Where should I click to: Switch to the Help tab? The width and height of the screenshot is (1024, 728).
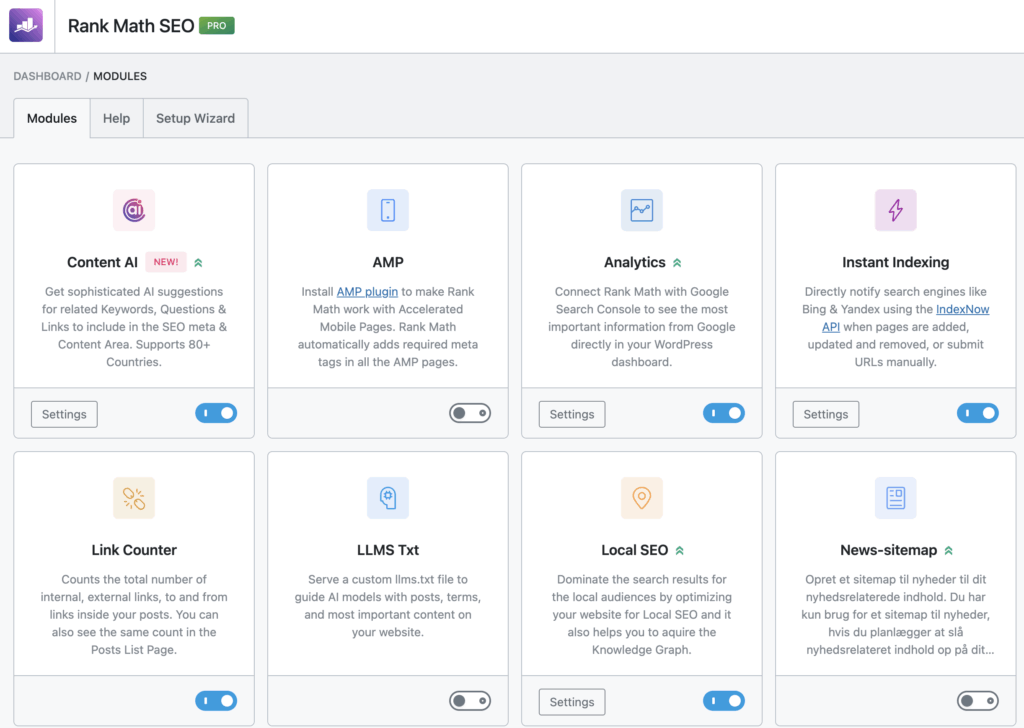coord(116,118)
